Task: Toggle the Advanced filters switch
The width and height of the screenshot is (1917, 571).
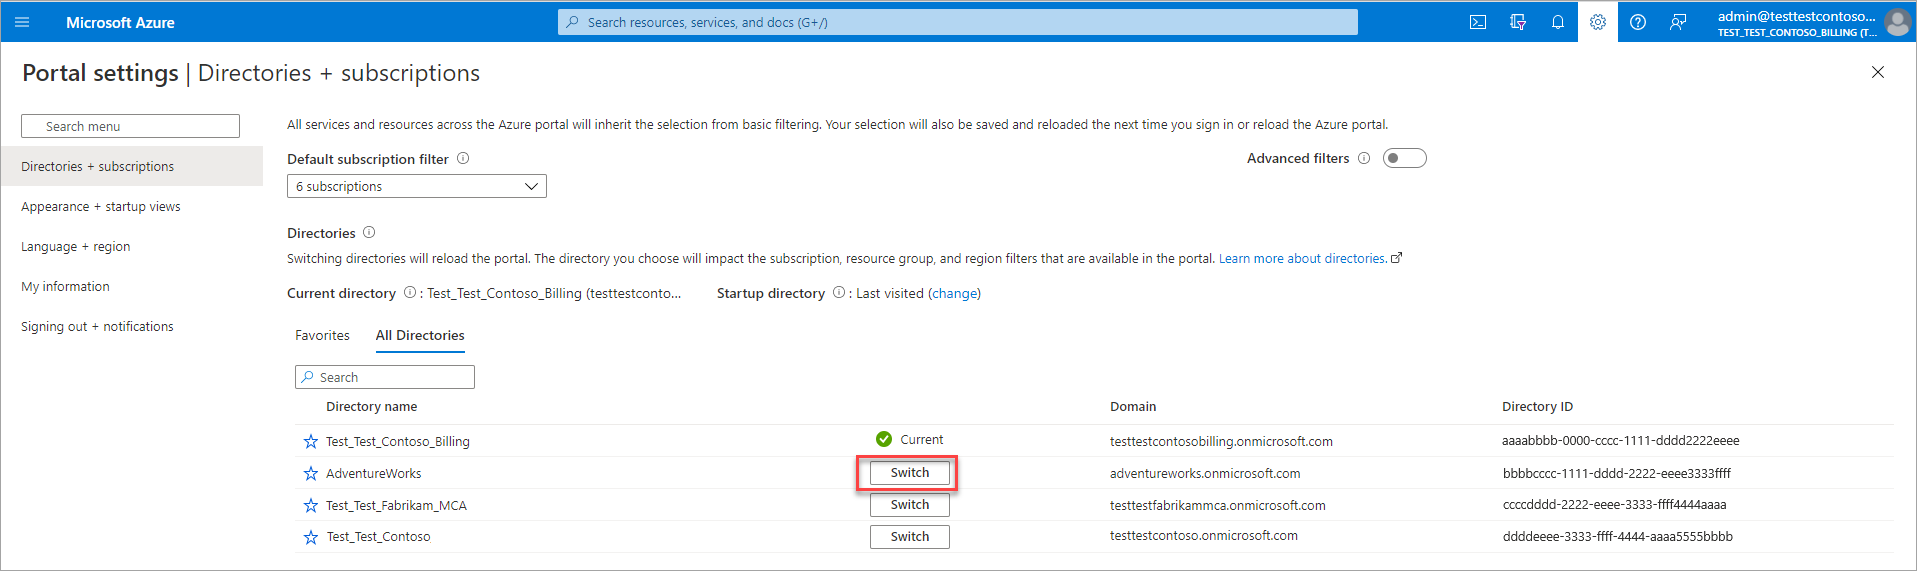Action: [x=1404, y=158]
